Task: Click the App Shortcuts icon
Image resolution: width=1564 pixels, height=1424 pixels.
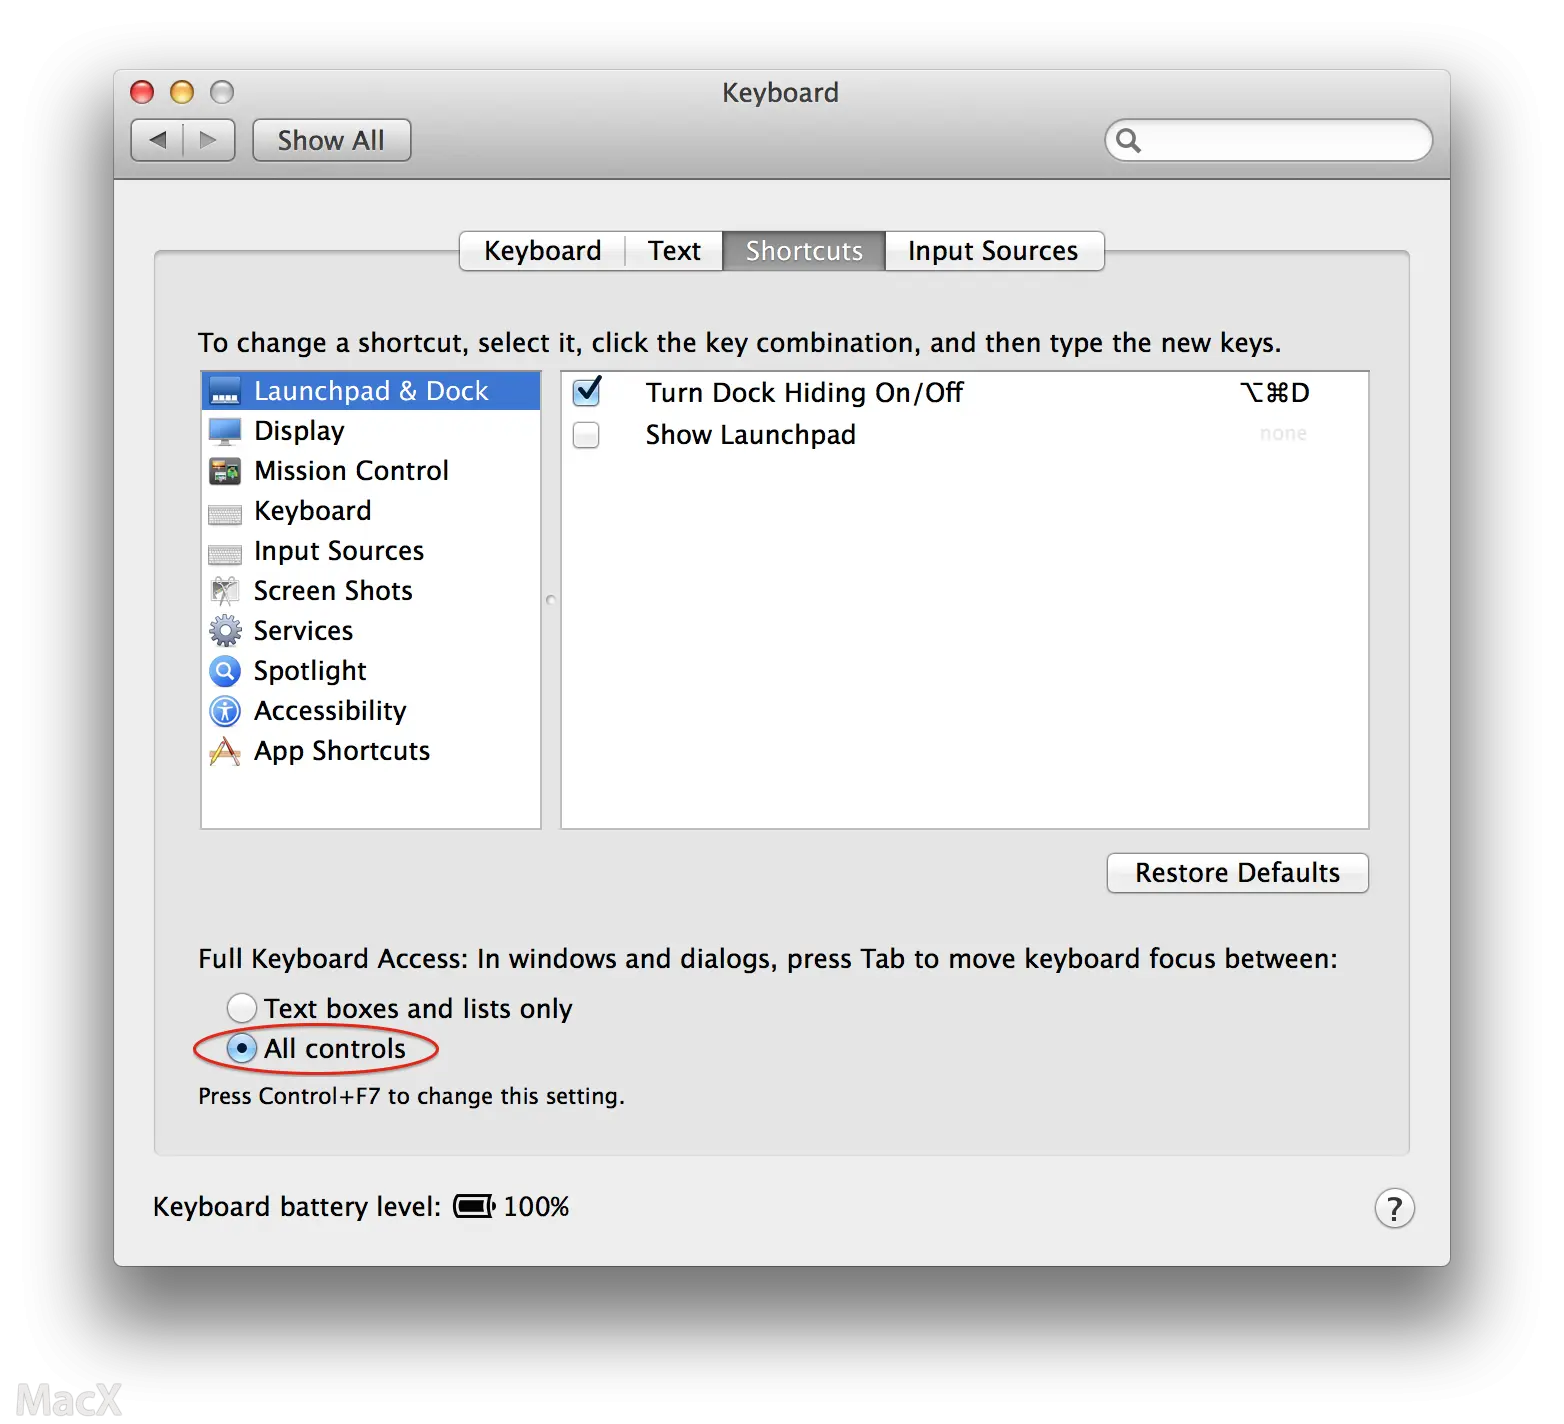Action: point(225,751)
